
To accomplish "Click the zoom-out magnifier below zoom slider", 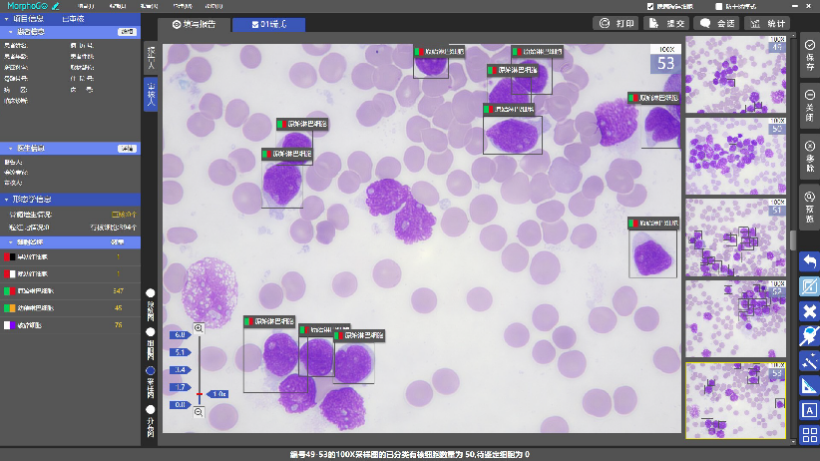I will tap(199, 412).
